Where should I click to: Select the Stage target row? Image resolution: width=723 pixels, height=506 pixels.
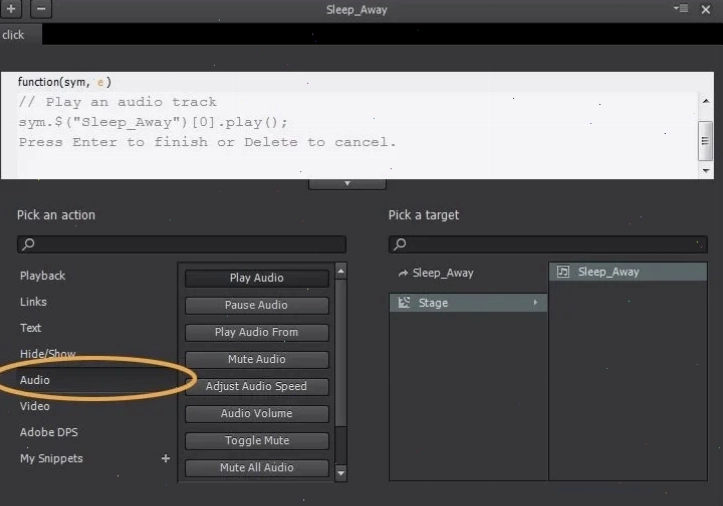point(468,303)
